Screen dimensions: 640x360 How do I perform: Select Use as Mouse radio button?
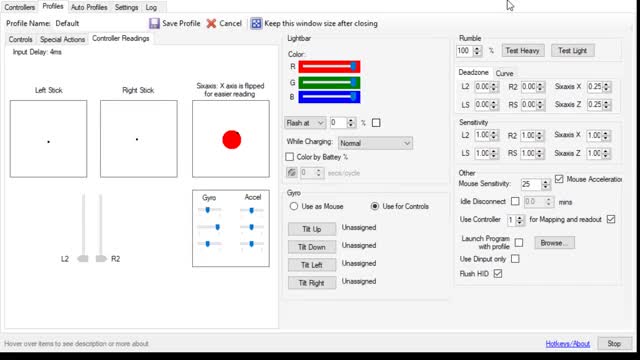click(x=293, y=207)
